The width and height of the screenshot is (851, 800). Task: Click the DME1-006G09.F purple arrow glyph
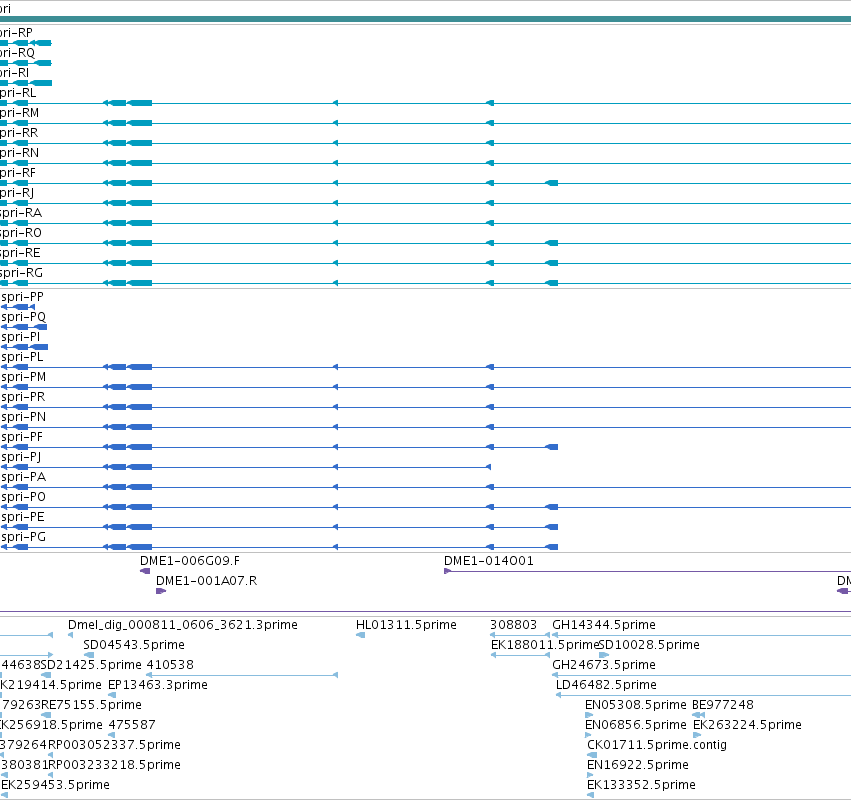[x=145, y=571]
